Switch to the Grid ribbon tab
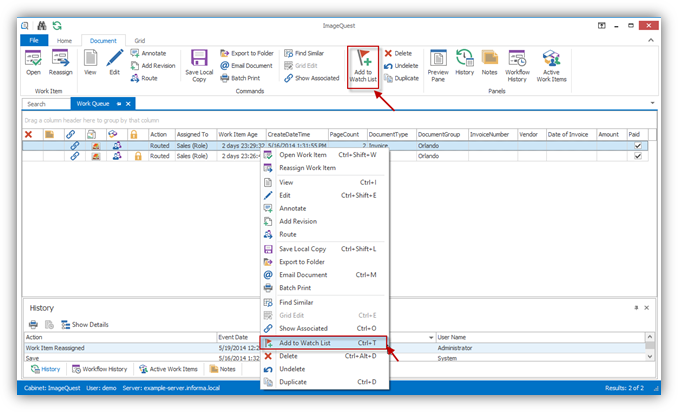 [x=140, y=41]
